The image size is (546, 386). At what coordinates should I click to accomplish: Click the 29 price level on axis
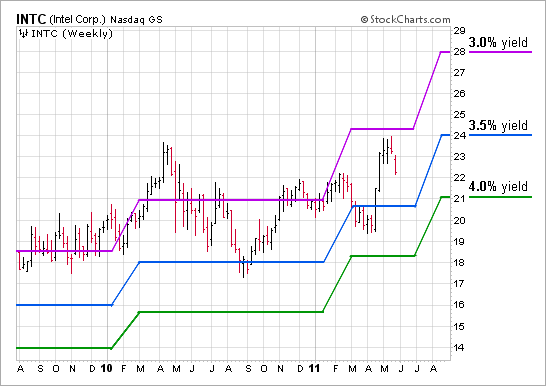point(459,31)
